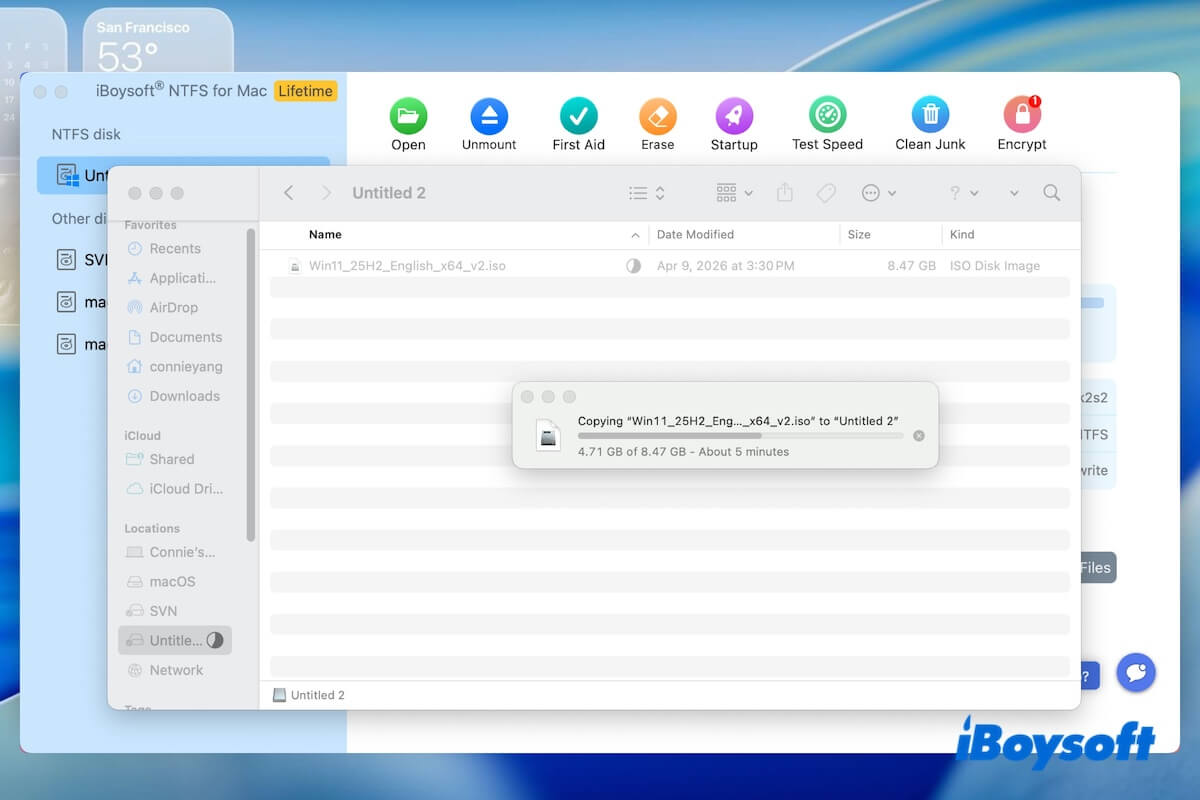Screen dimensions: 1200x800
Task: Open the Finder action ellipsis menu
Action: (879, 193)
